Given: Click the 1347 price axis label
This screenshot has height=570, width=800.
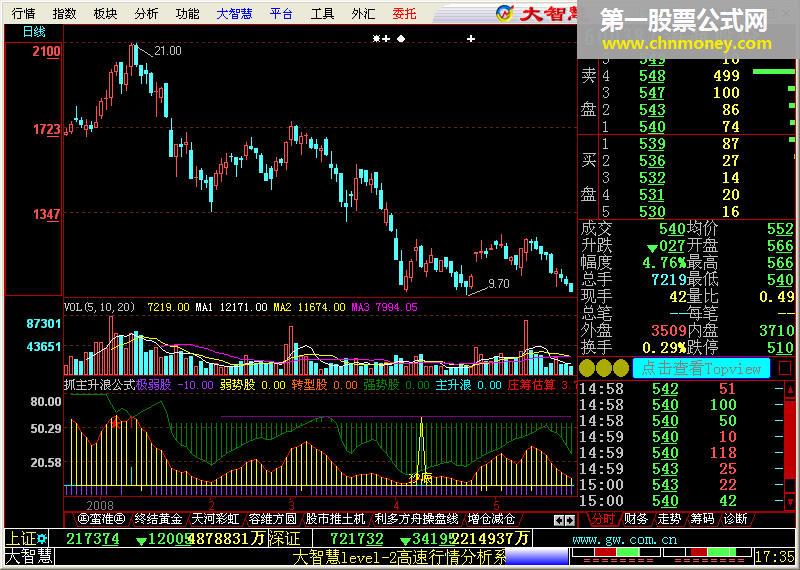Looking at the screenshot, I should (46, 214).
